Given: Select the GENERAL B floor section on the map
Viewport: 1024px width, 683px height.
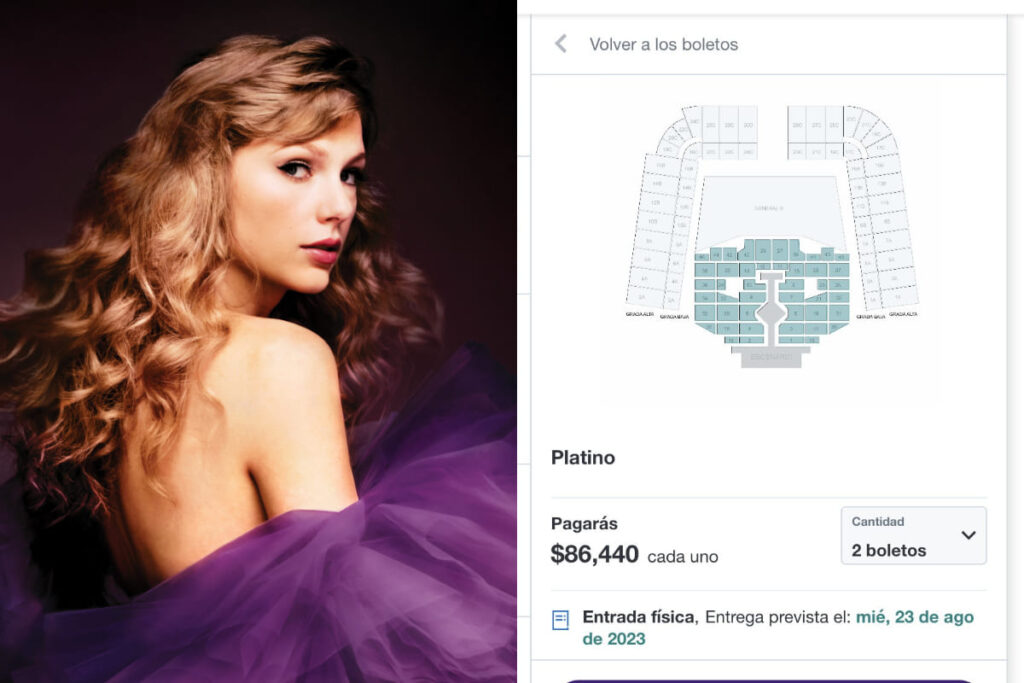Looking at the screenshot, I should pos(766,207).
